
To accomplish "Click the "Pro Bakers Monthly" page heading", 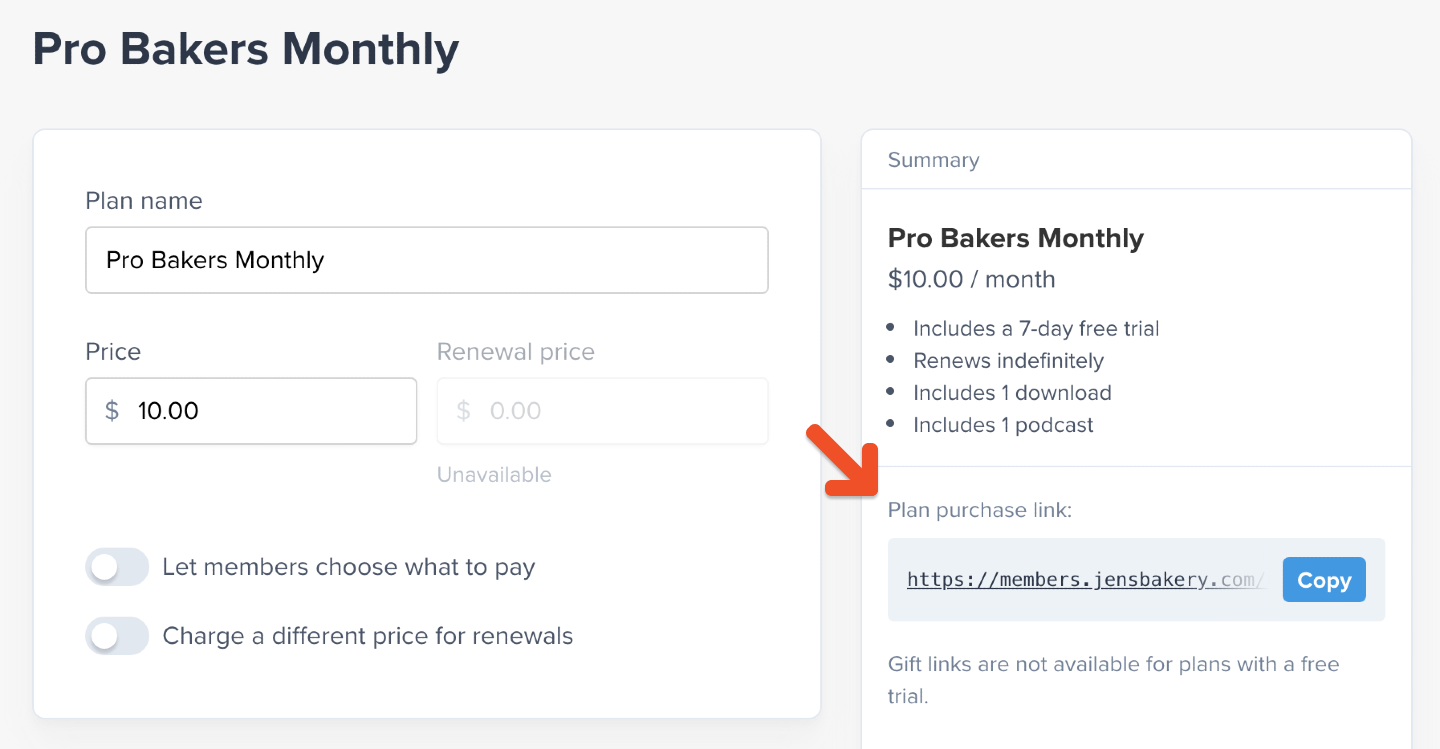I will (246, 49).
